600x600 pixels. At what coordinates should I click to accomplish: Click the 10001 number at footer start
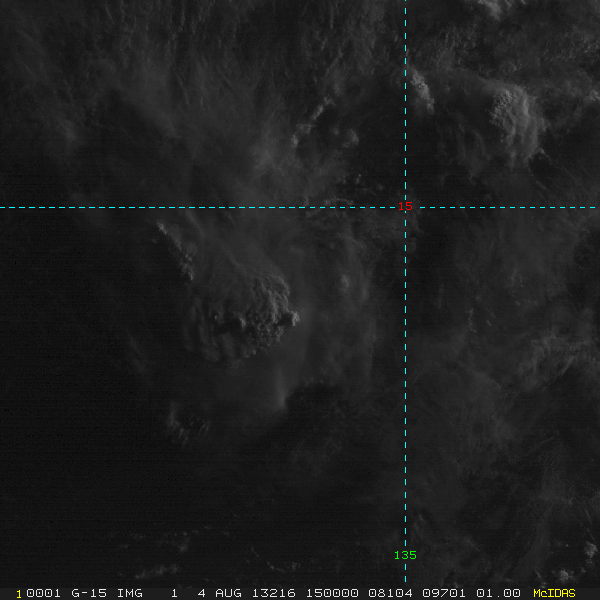tap(38, 593)
